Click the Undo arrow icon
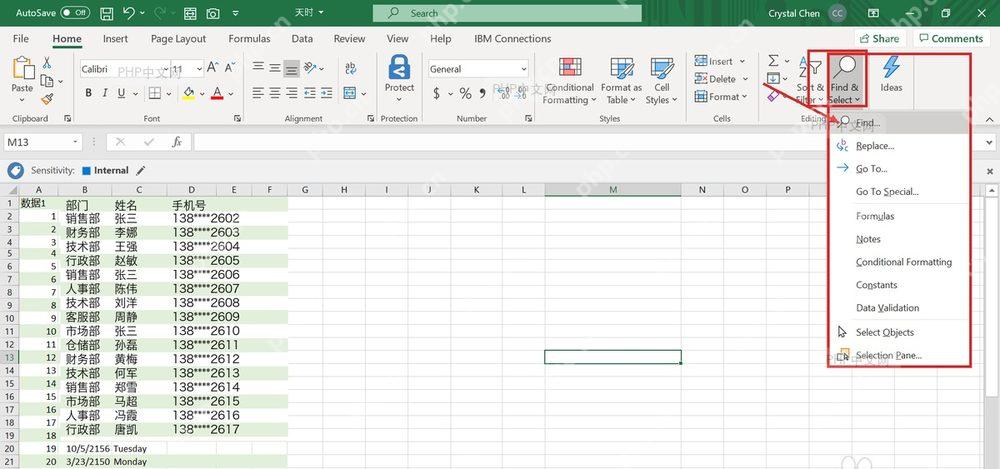This screenshot has height=469, width=1000. [129, 13]
